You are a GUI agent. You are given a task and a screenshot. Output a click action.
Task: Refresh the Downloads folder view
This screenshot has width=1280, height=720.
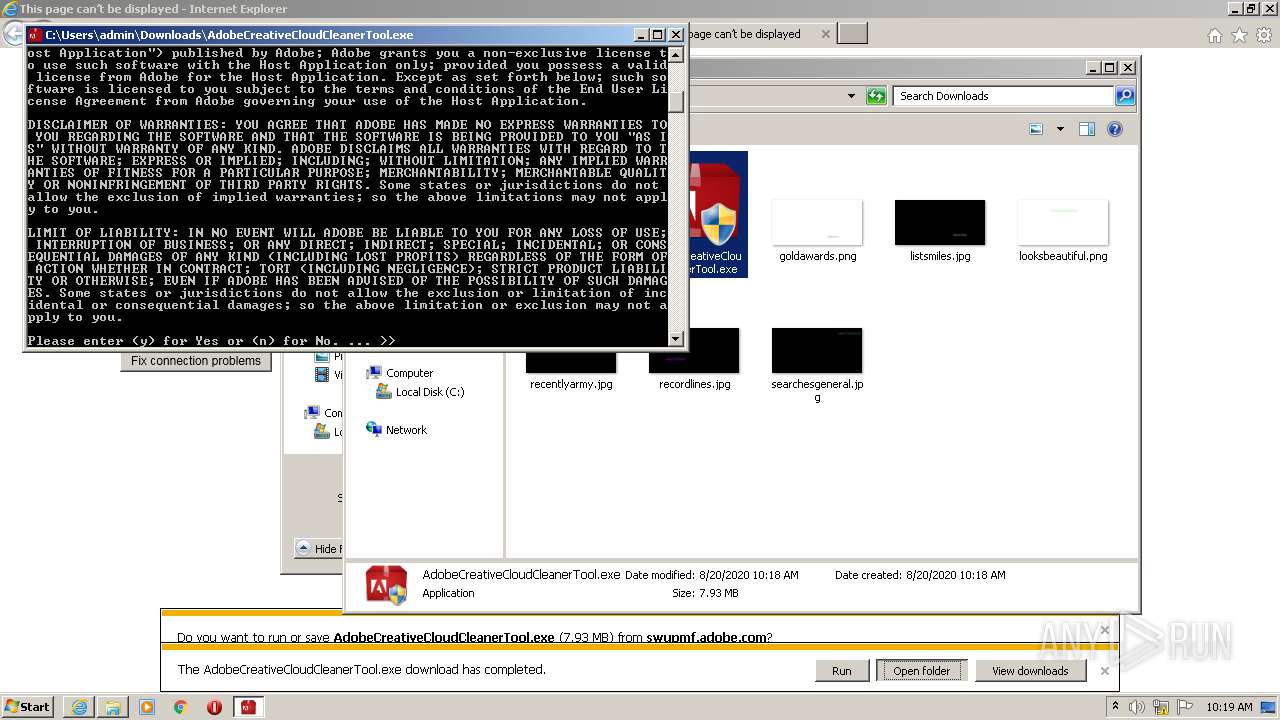point(877,96)
